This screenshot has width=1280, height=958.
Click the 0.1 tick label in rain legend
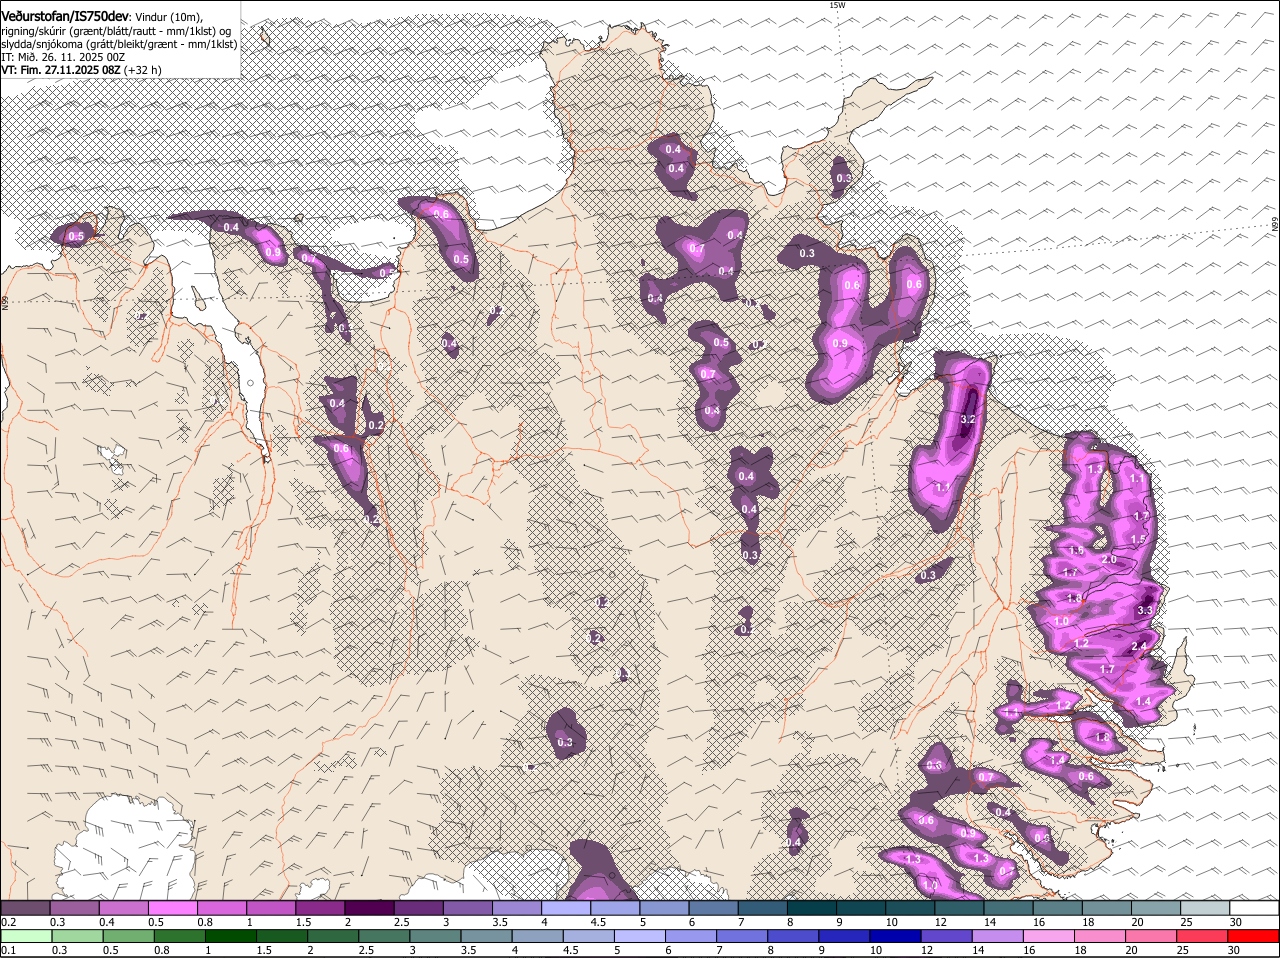coord(8,950)
